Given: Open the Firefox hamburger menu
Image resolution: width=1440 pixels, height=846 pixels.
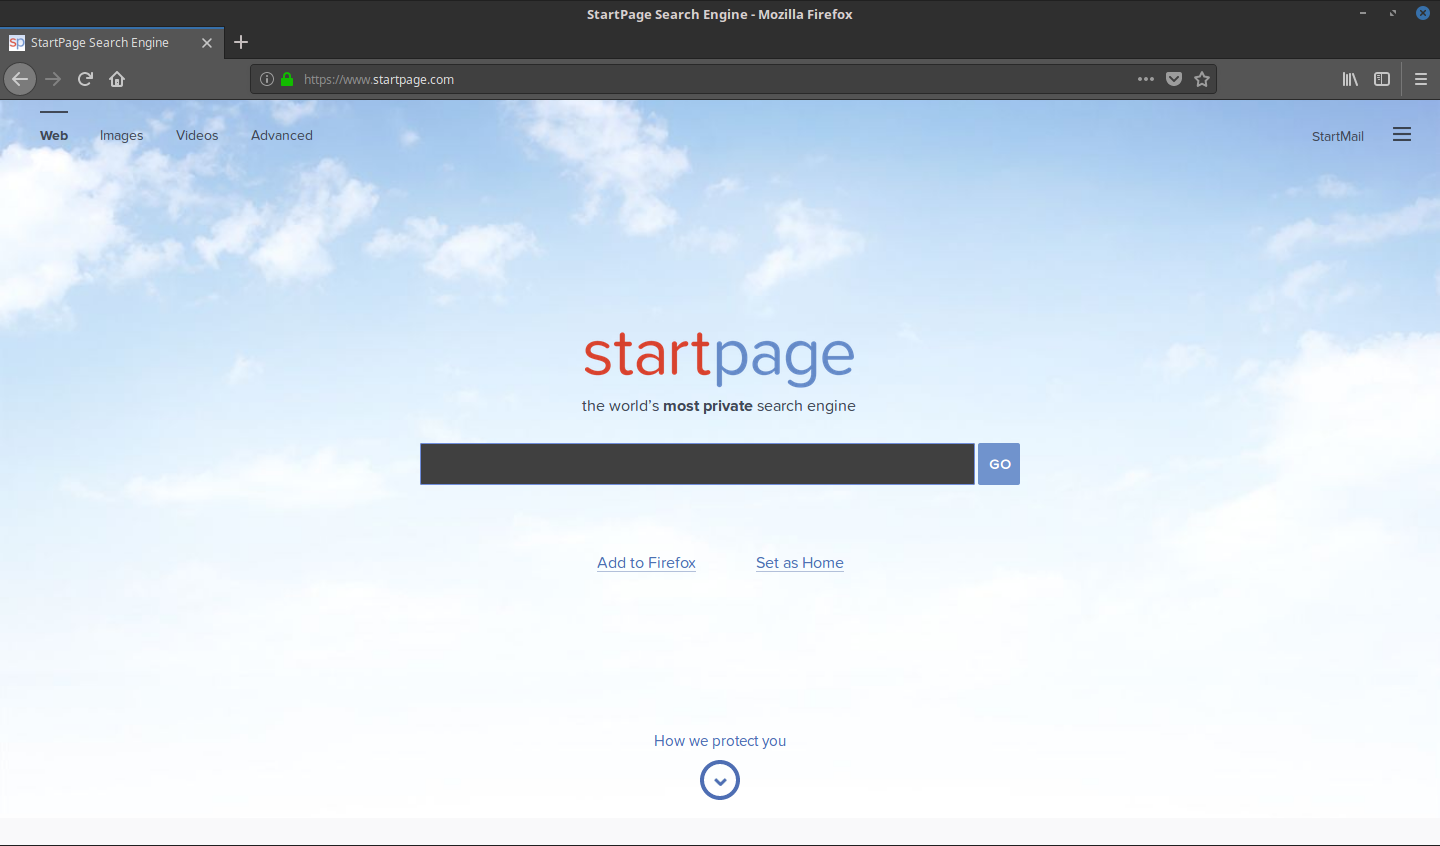Looking at the screenshot, I should point(1421,79).
